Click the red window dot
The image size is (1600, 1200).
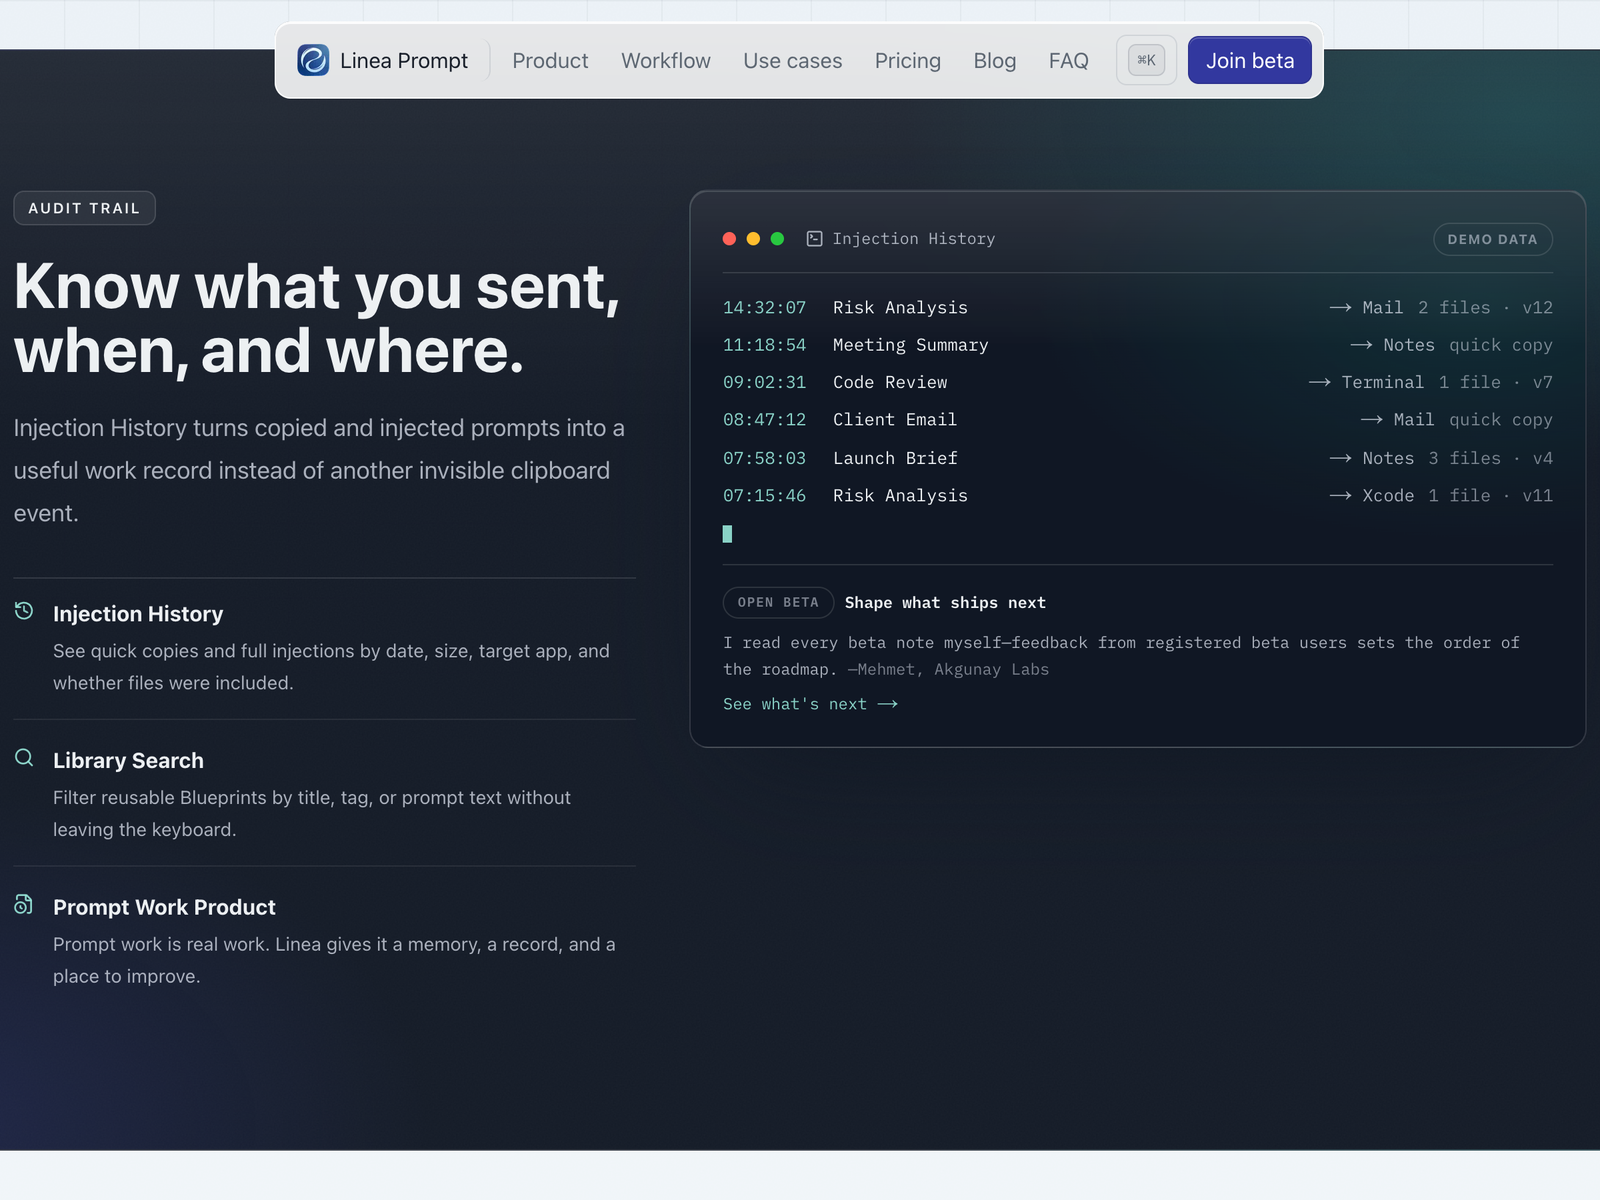click(730, 239)
